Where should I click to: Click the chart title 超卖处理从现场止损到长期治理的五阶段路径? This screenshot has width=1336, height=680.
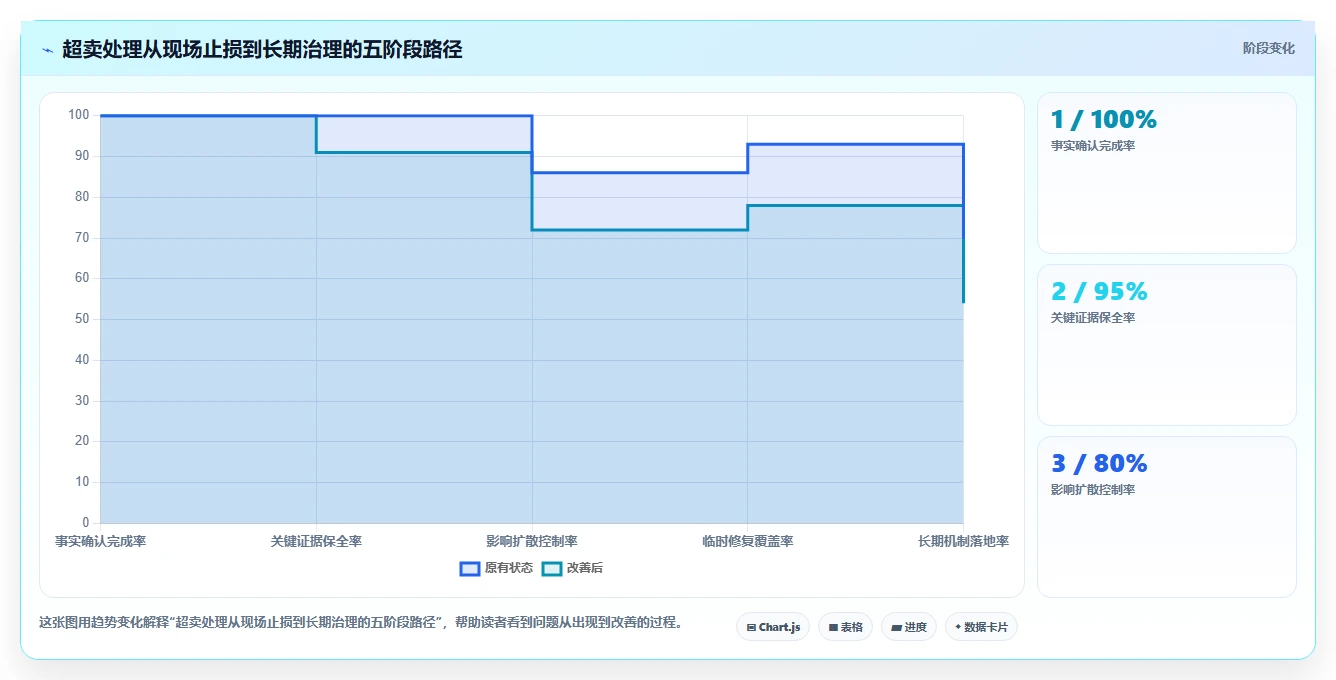pos(262,49)
